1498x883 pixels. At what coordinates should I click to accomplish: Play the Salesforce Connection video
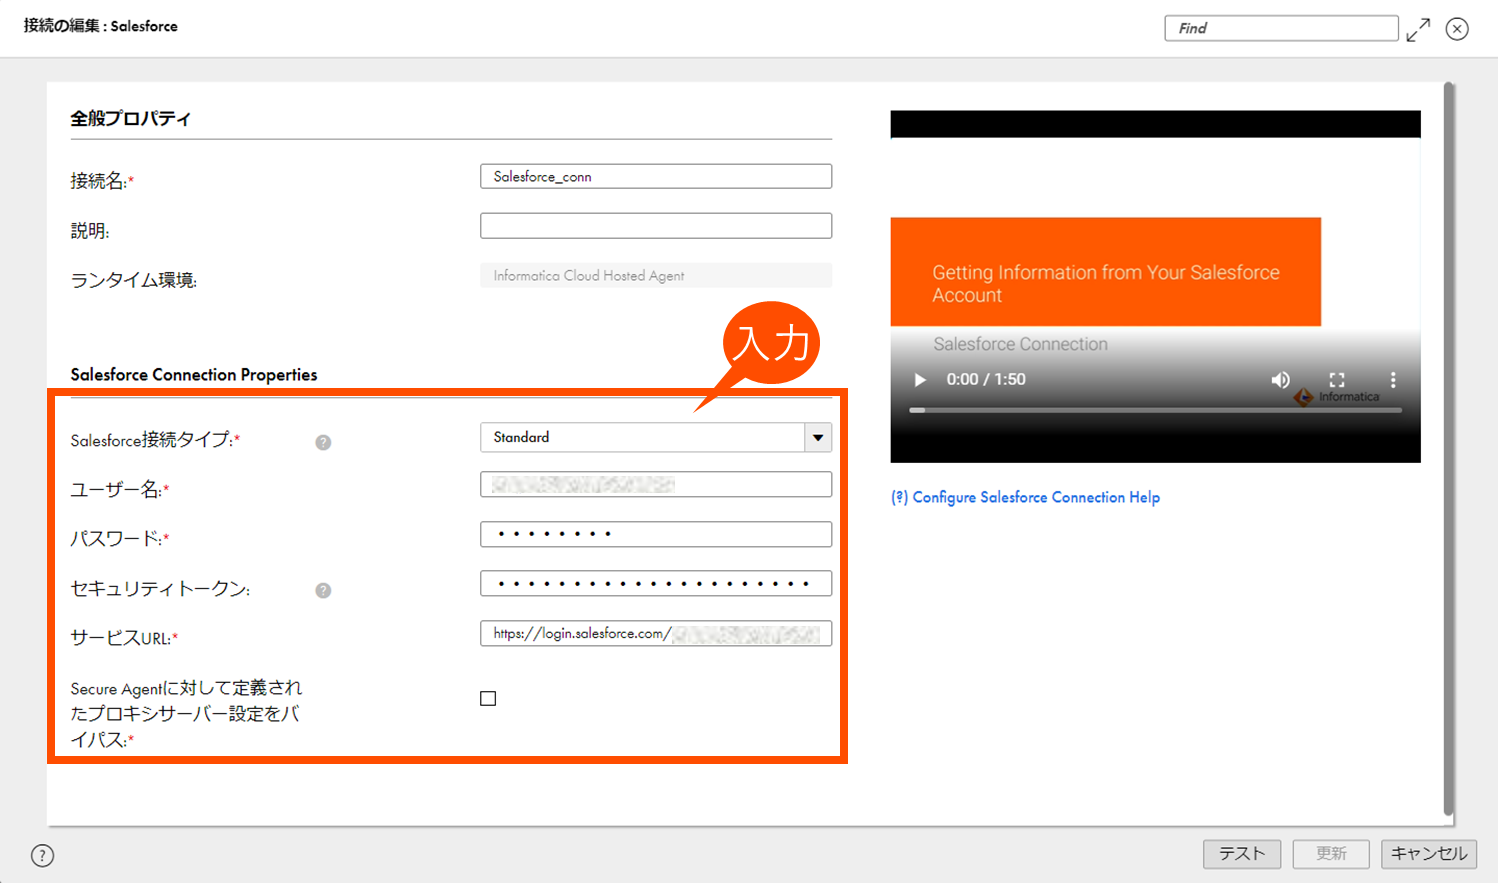point(920,380)
